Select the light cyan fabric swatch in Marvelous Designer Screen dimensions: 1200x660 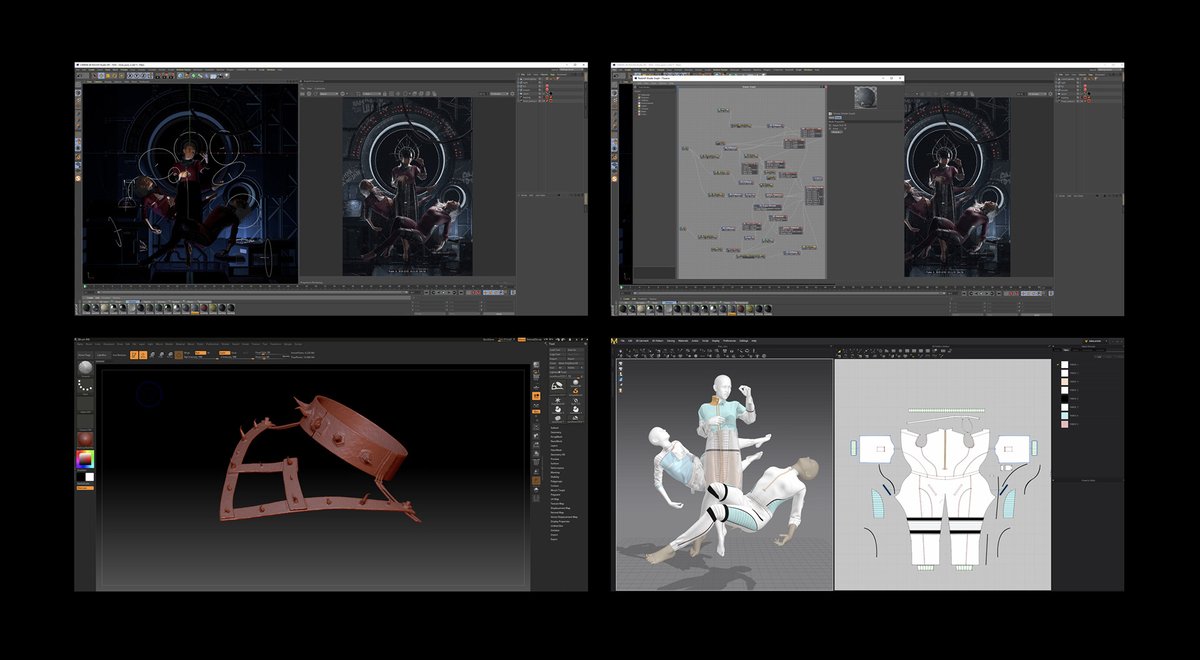[1065, 416]
